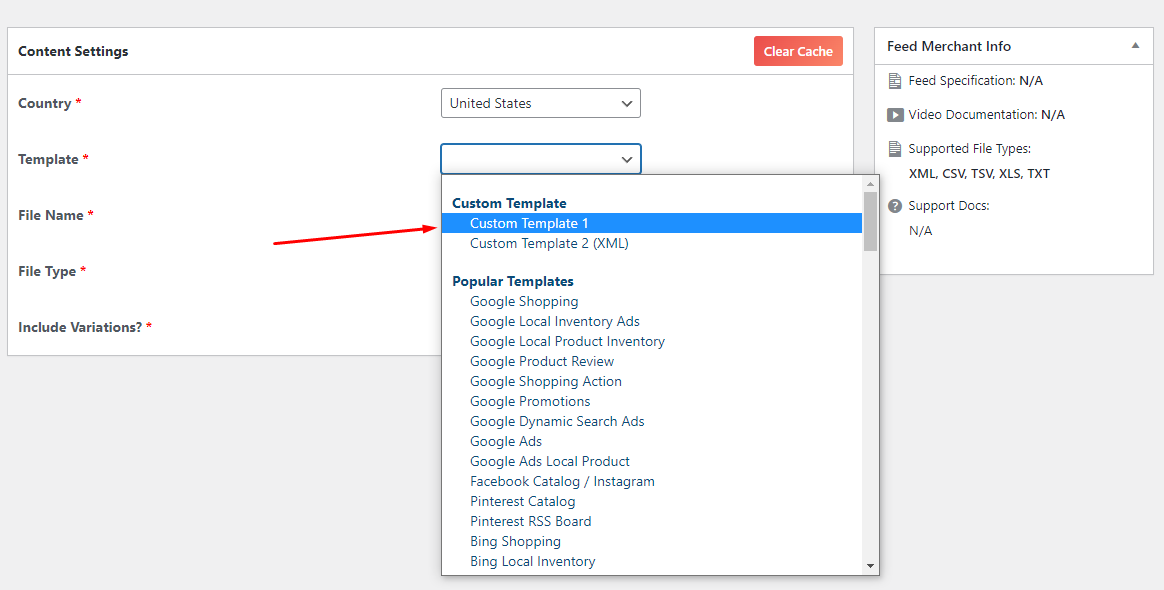Select the Google Ads template
This screenshot has width=1164, height=590.
pos(652,442)
